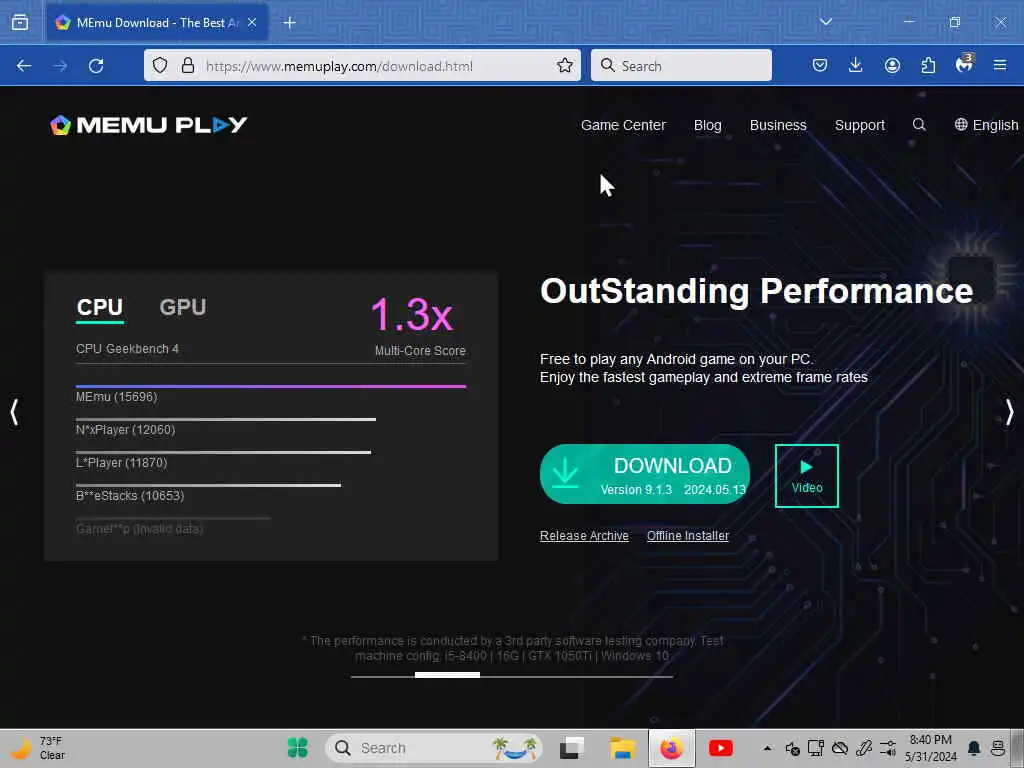The image size is (1024, 768).
Task: Click the memuplay.com URL address field
Action: coord(362,65)
